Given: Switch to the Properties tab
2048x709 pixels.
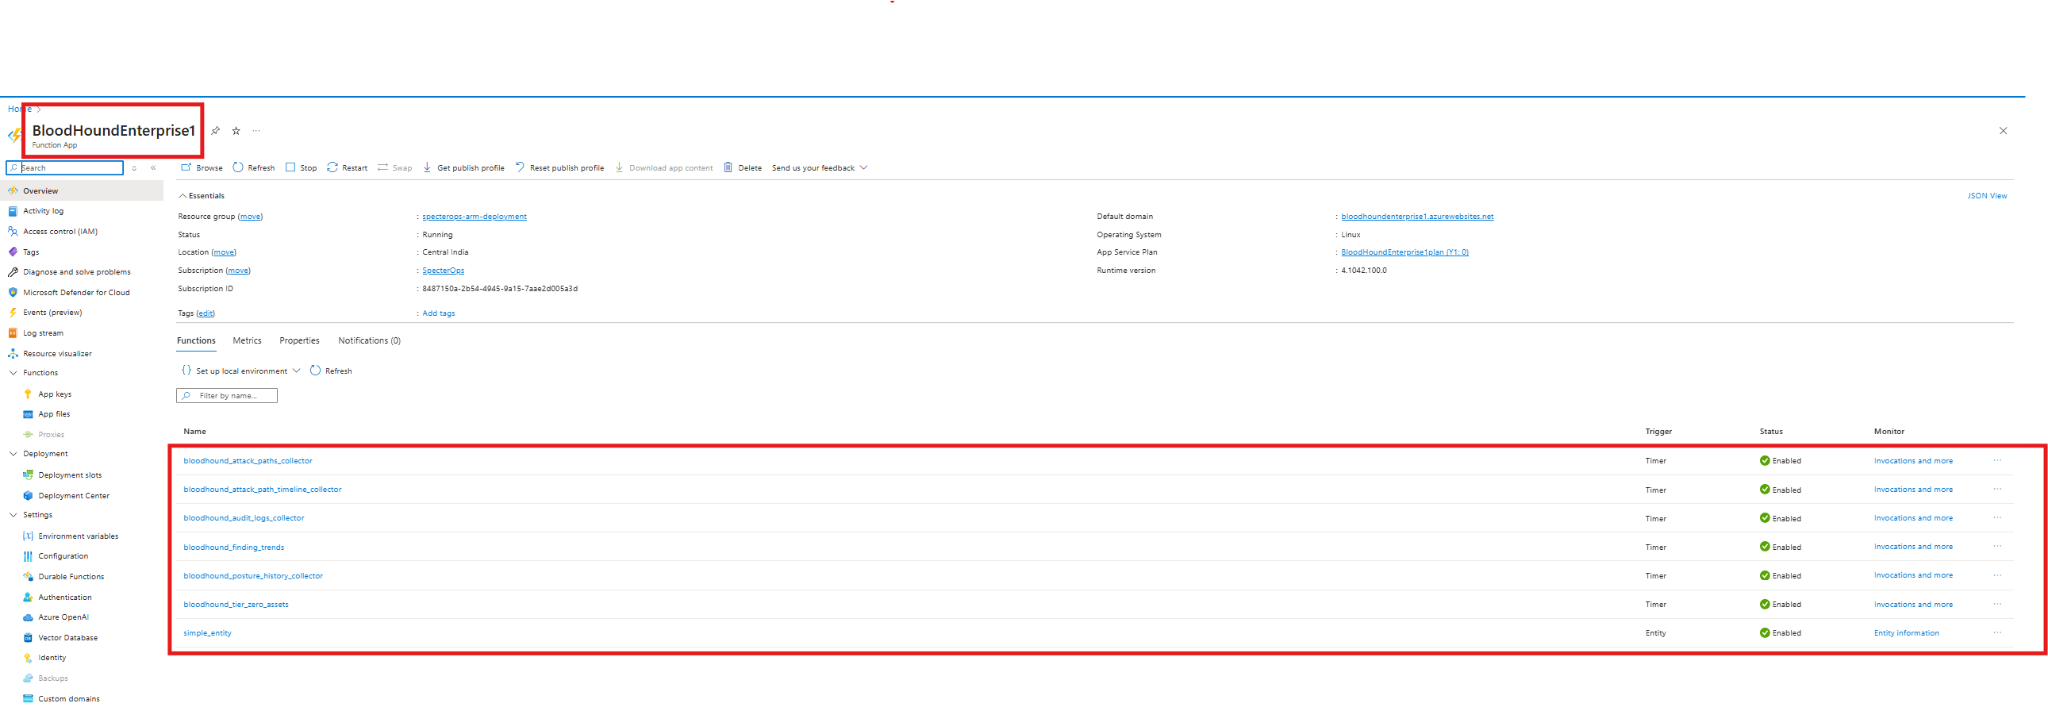Looking at the screenshot, I should (299, 341).
